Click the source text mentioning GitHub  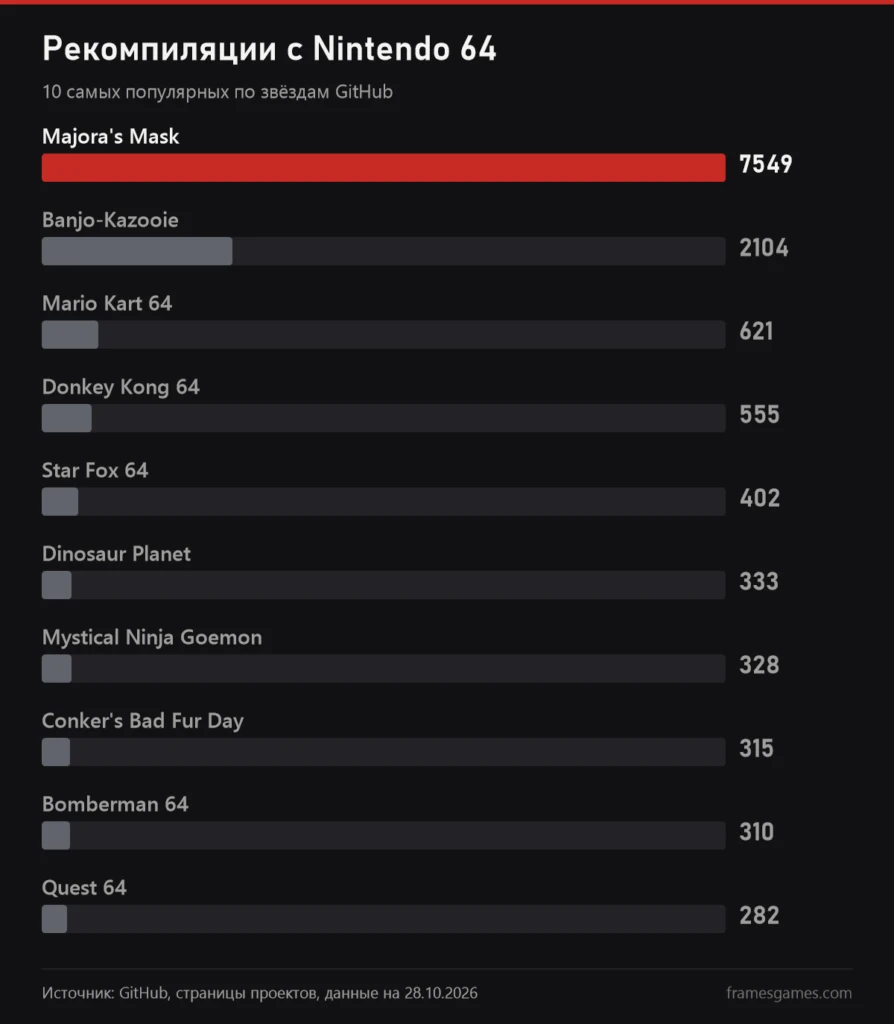click(260, 993)
